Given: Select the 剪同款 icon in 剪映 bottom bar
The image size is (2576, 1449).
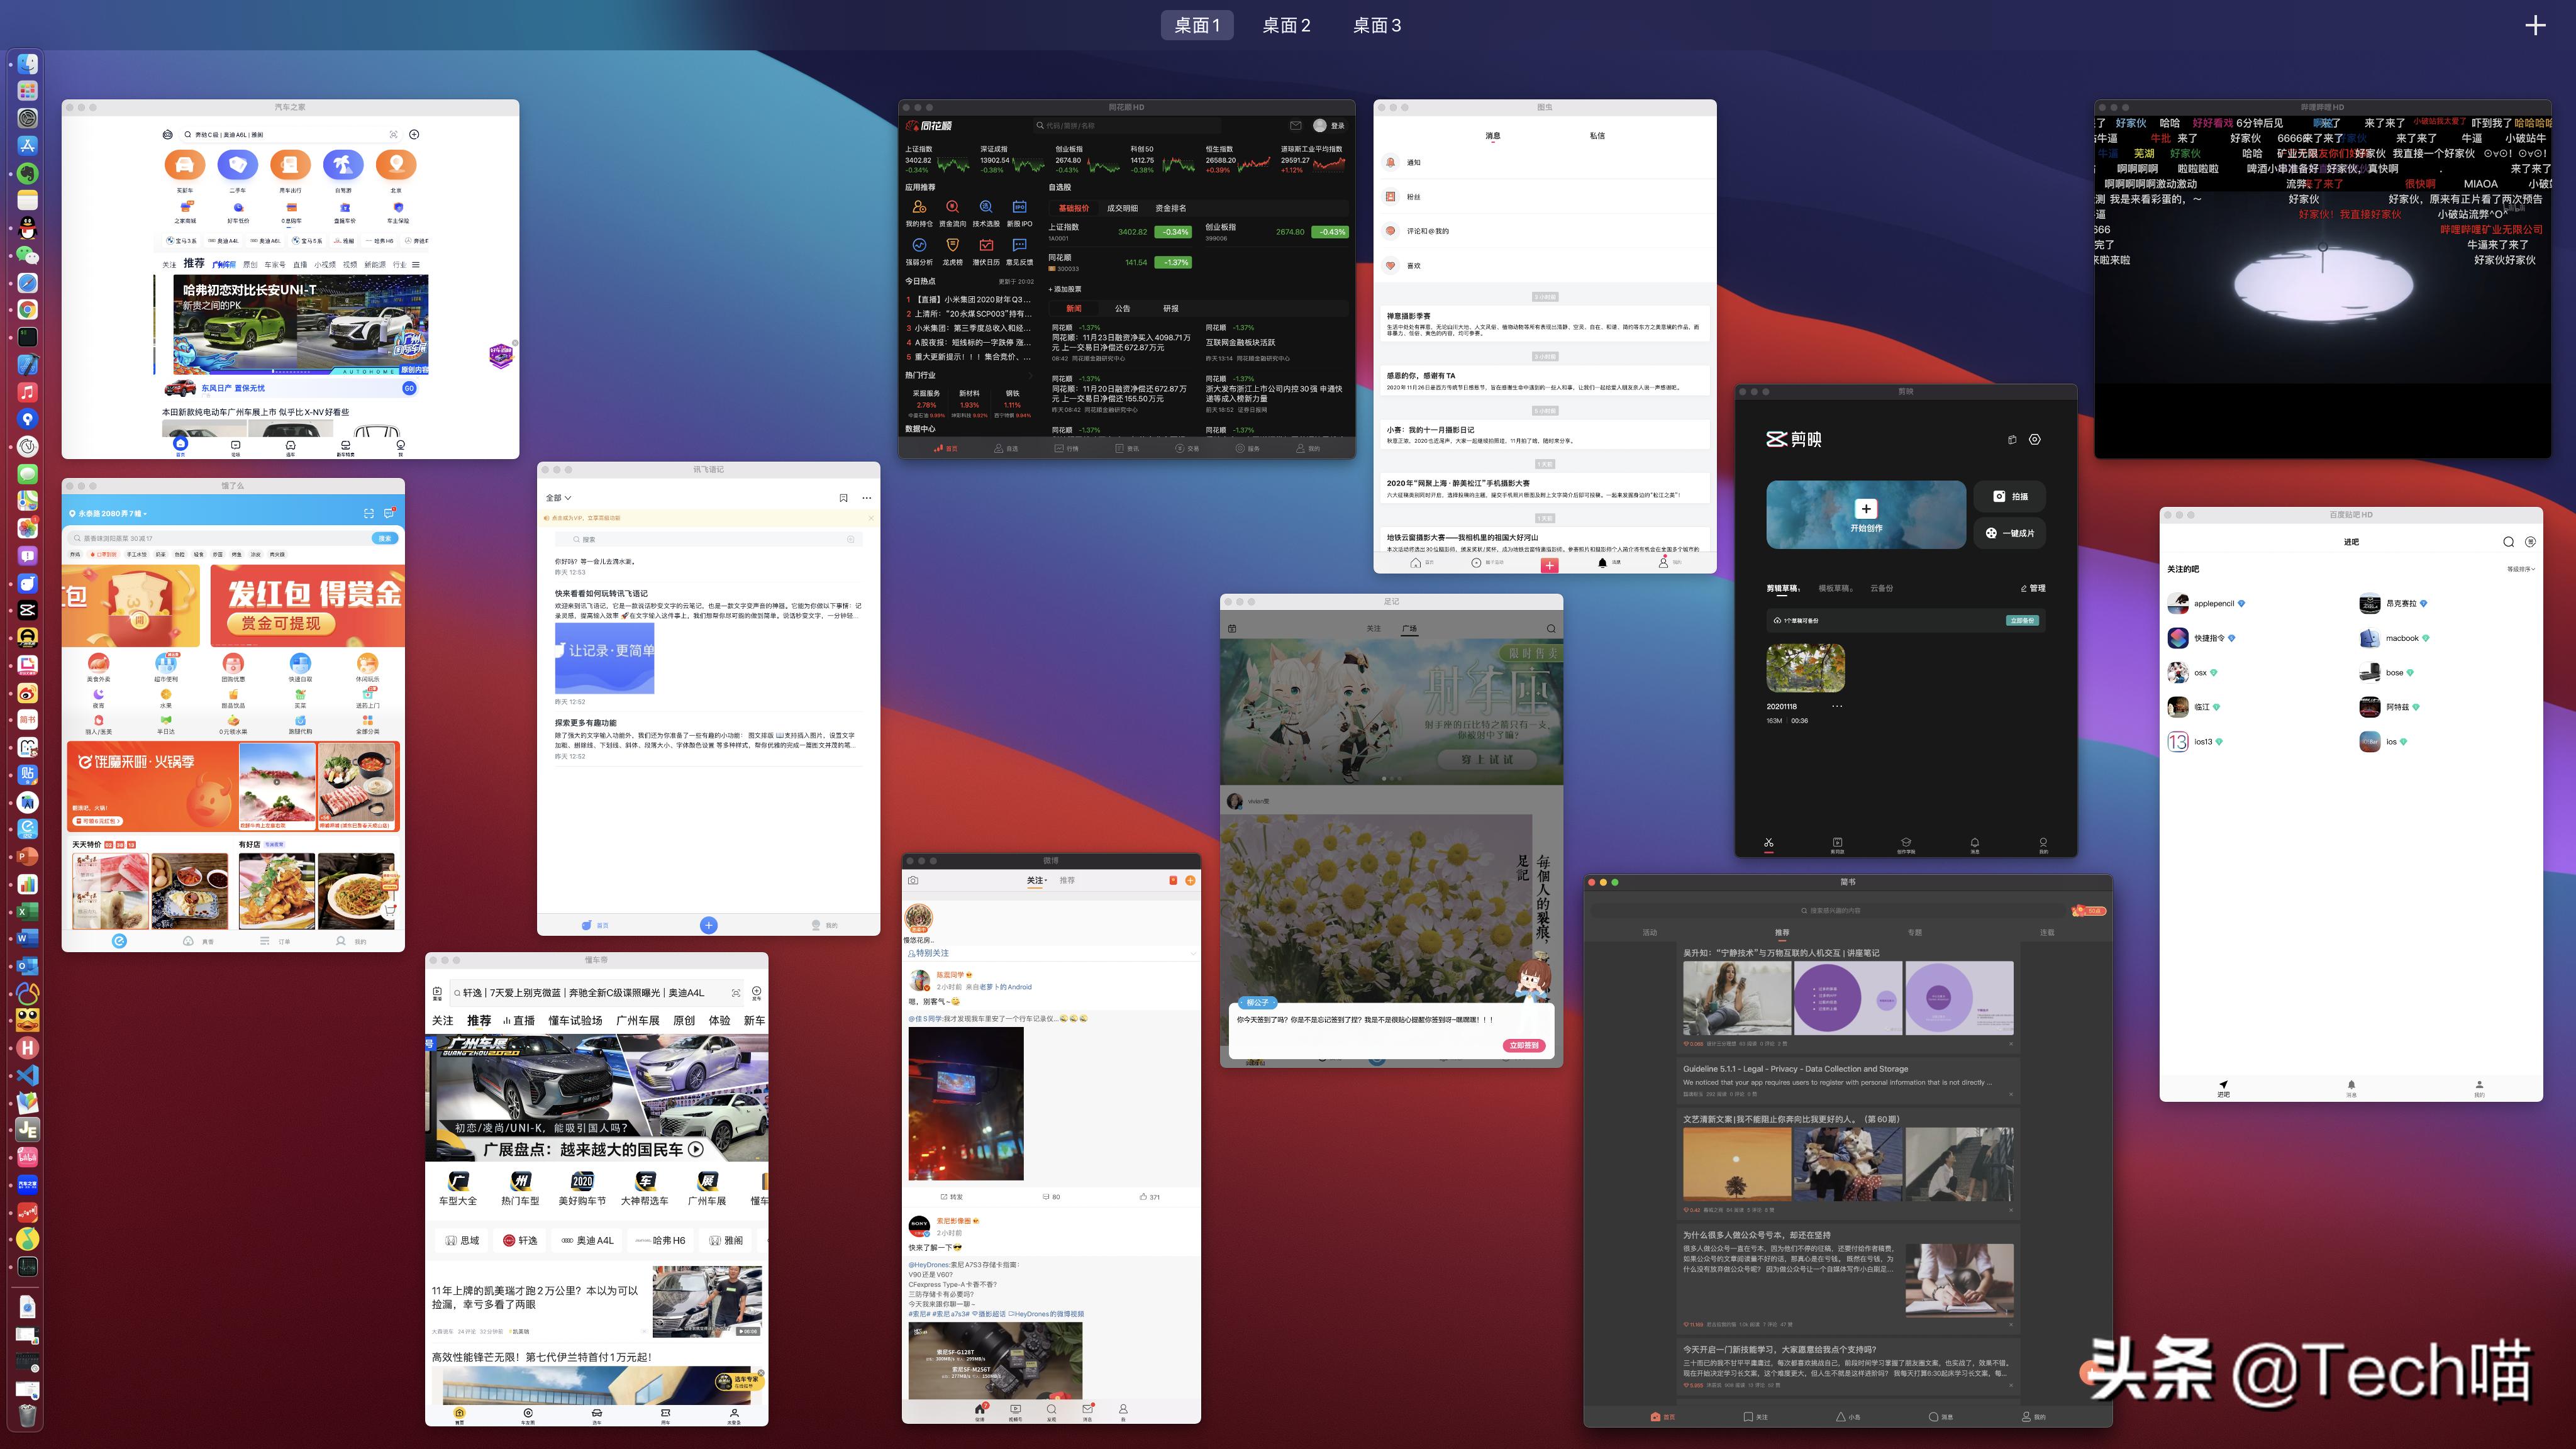Looking at the screenshot, I should (1838, 844).
